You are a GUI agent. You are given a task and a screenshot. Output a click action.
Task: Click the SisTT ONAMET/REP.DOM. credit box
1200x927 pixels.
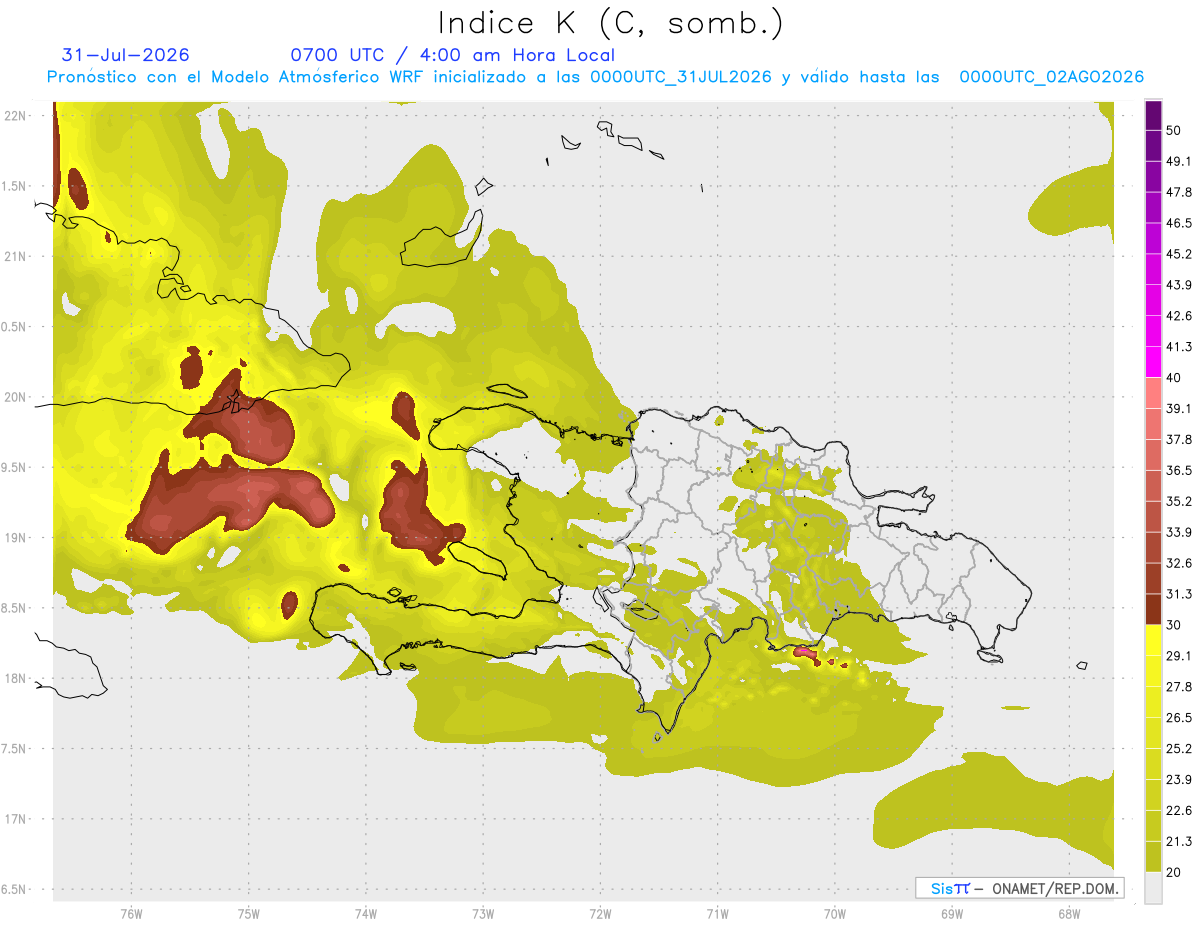pyautogui.click(x=1019, y=888)
